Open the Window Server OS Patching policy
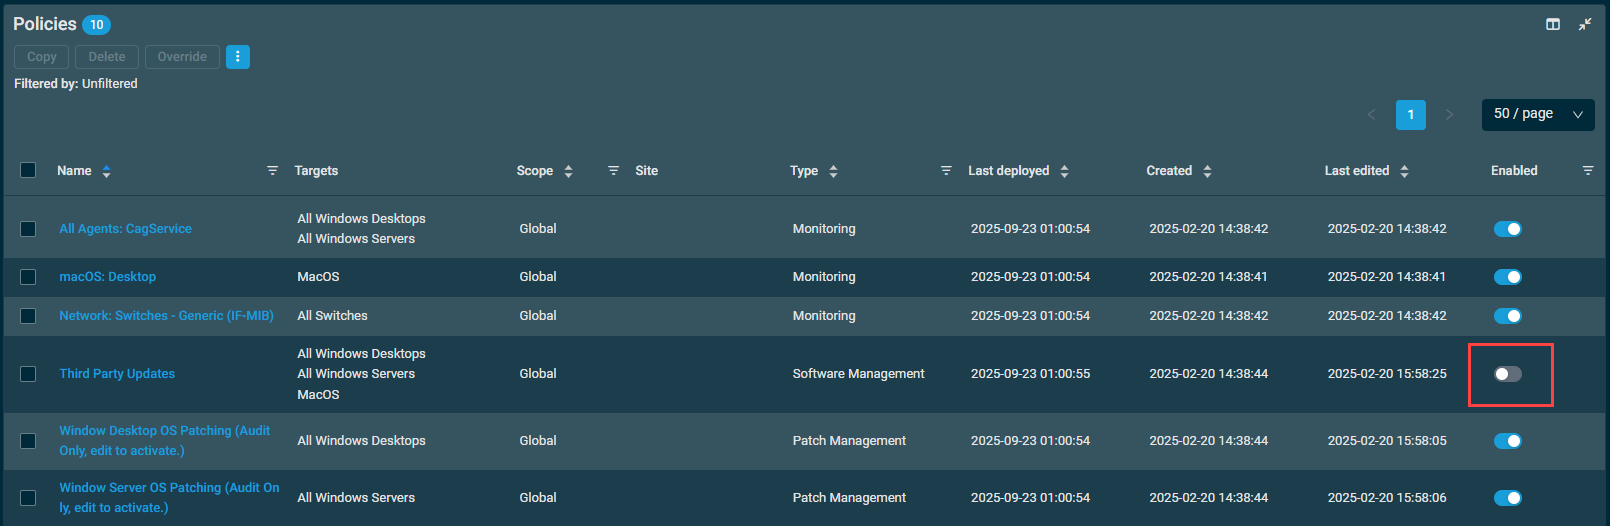Viewport: 1610px width, 526px height. point(168,497)
